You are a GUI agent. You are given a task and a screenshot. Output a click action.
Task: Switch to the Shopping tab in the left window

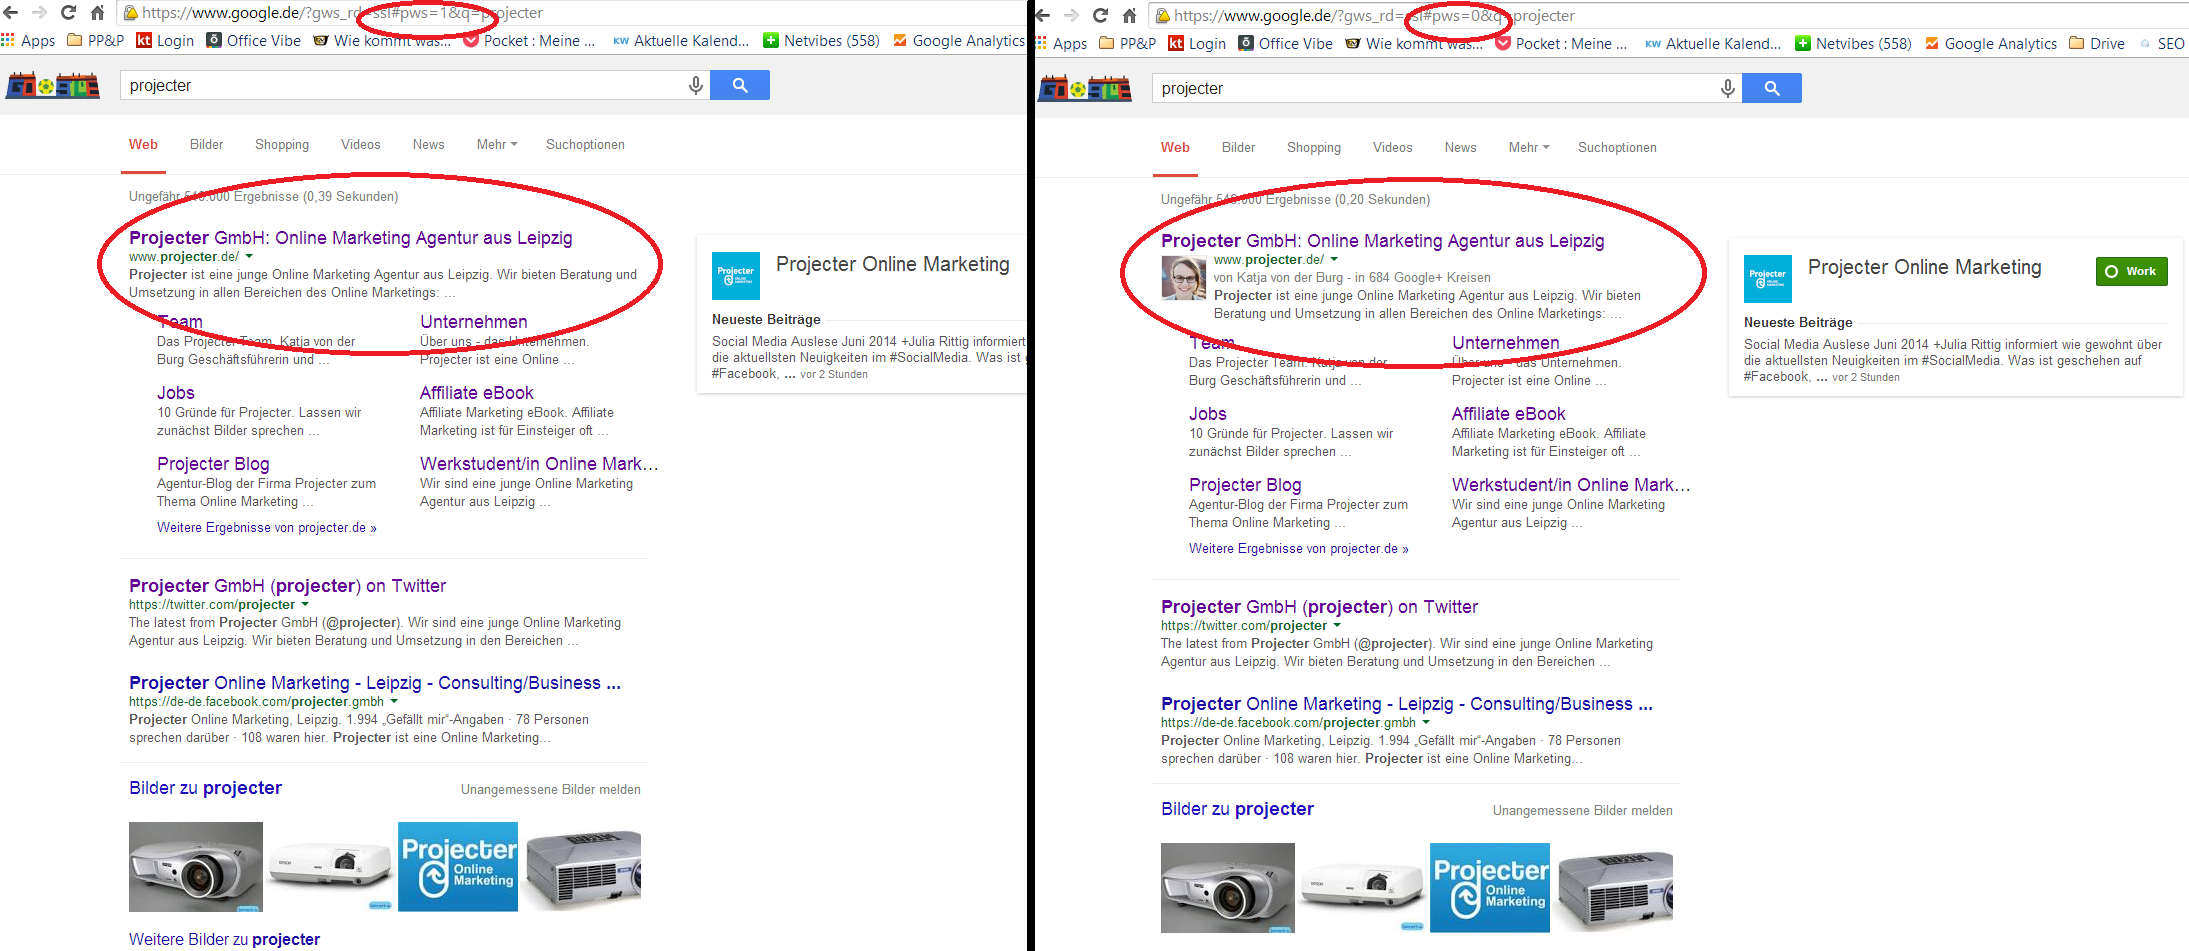[282, 145]
